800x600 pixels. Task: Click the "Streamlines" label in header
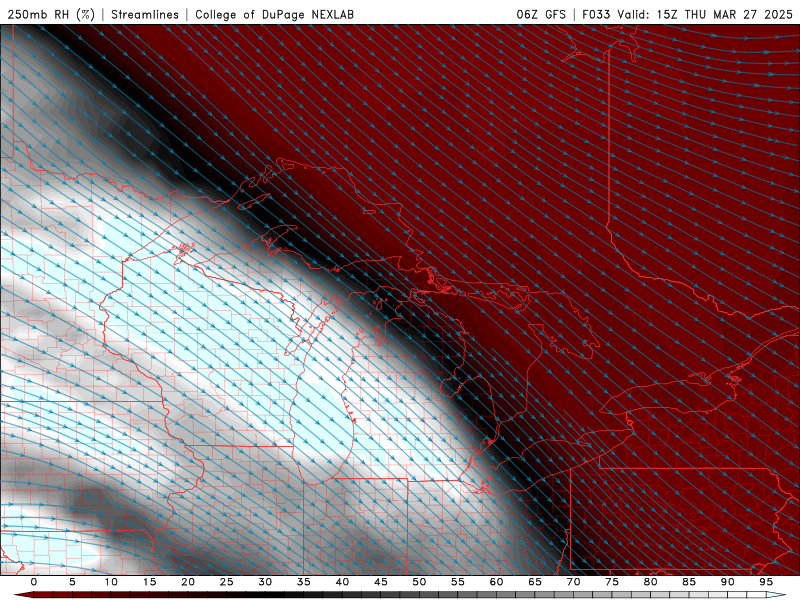pos(145,14)
